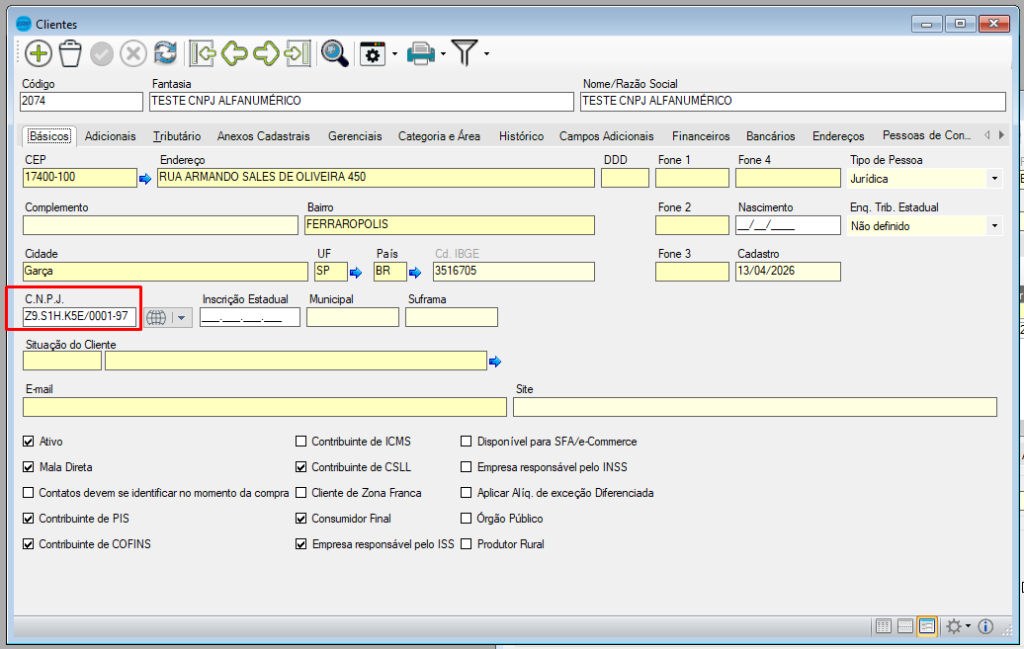Click the blue arrow after Situação do Cliente
Image resolution: width=1024 pixels, height=649 pixels.
pyautogui.click(x=495, y=361)
